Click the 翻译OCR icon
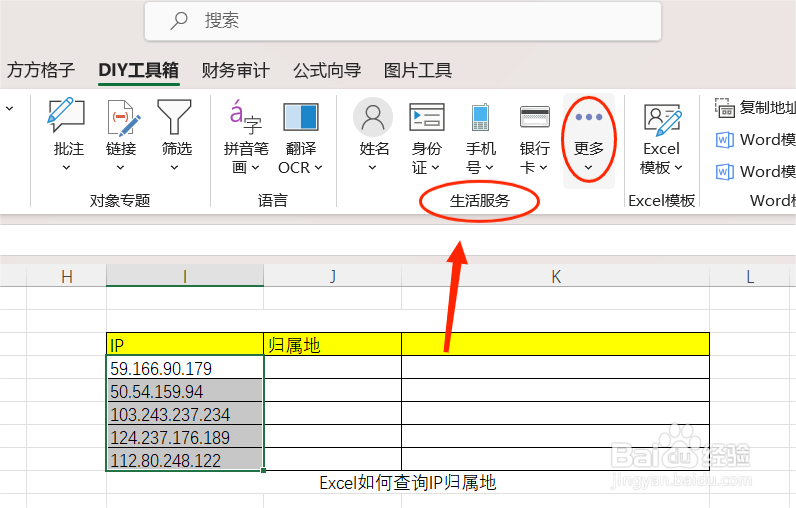This screenshot has width=796, height=508. point(301,116)
